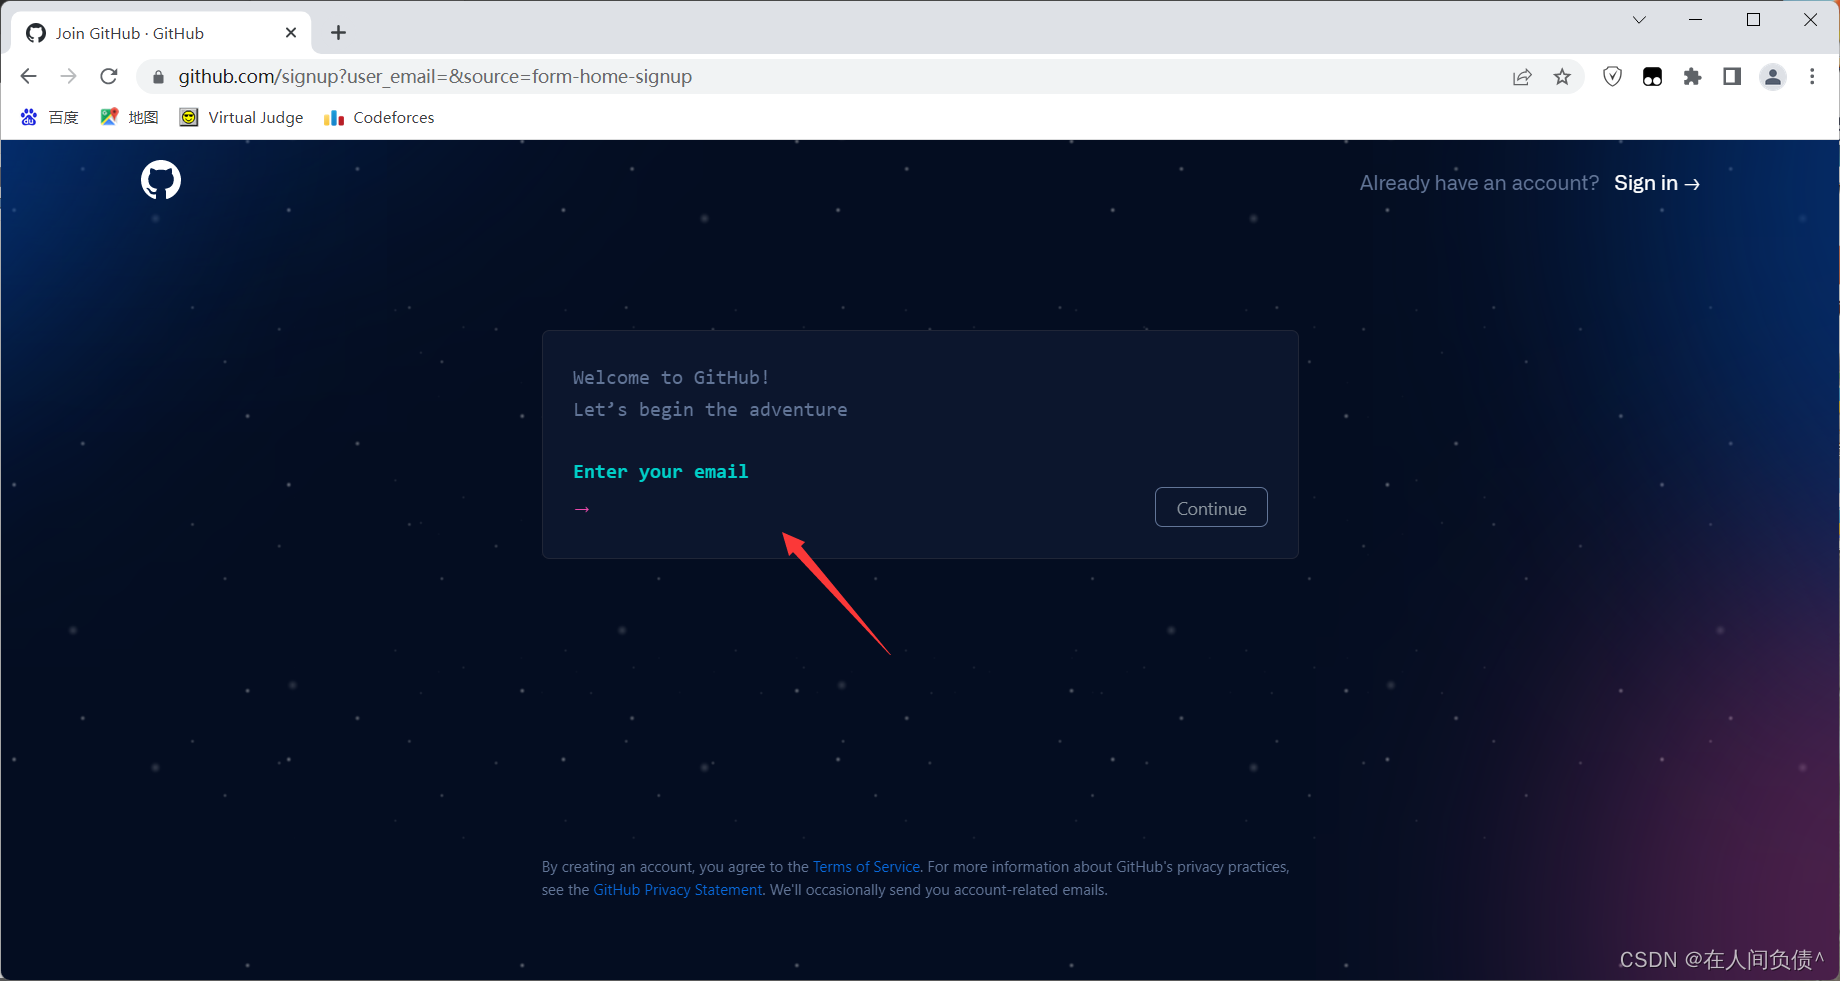Open the 地图 bookmark
This screenshot has width=1840, height=981.
[x=129, y=117]
